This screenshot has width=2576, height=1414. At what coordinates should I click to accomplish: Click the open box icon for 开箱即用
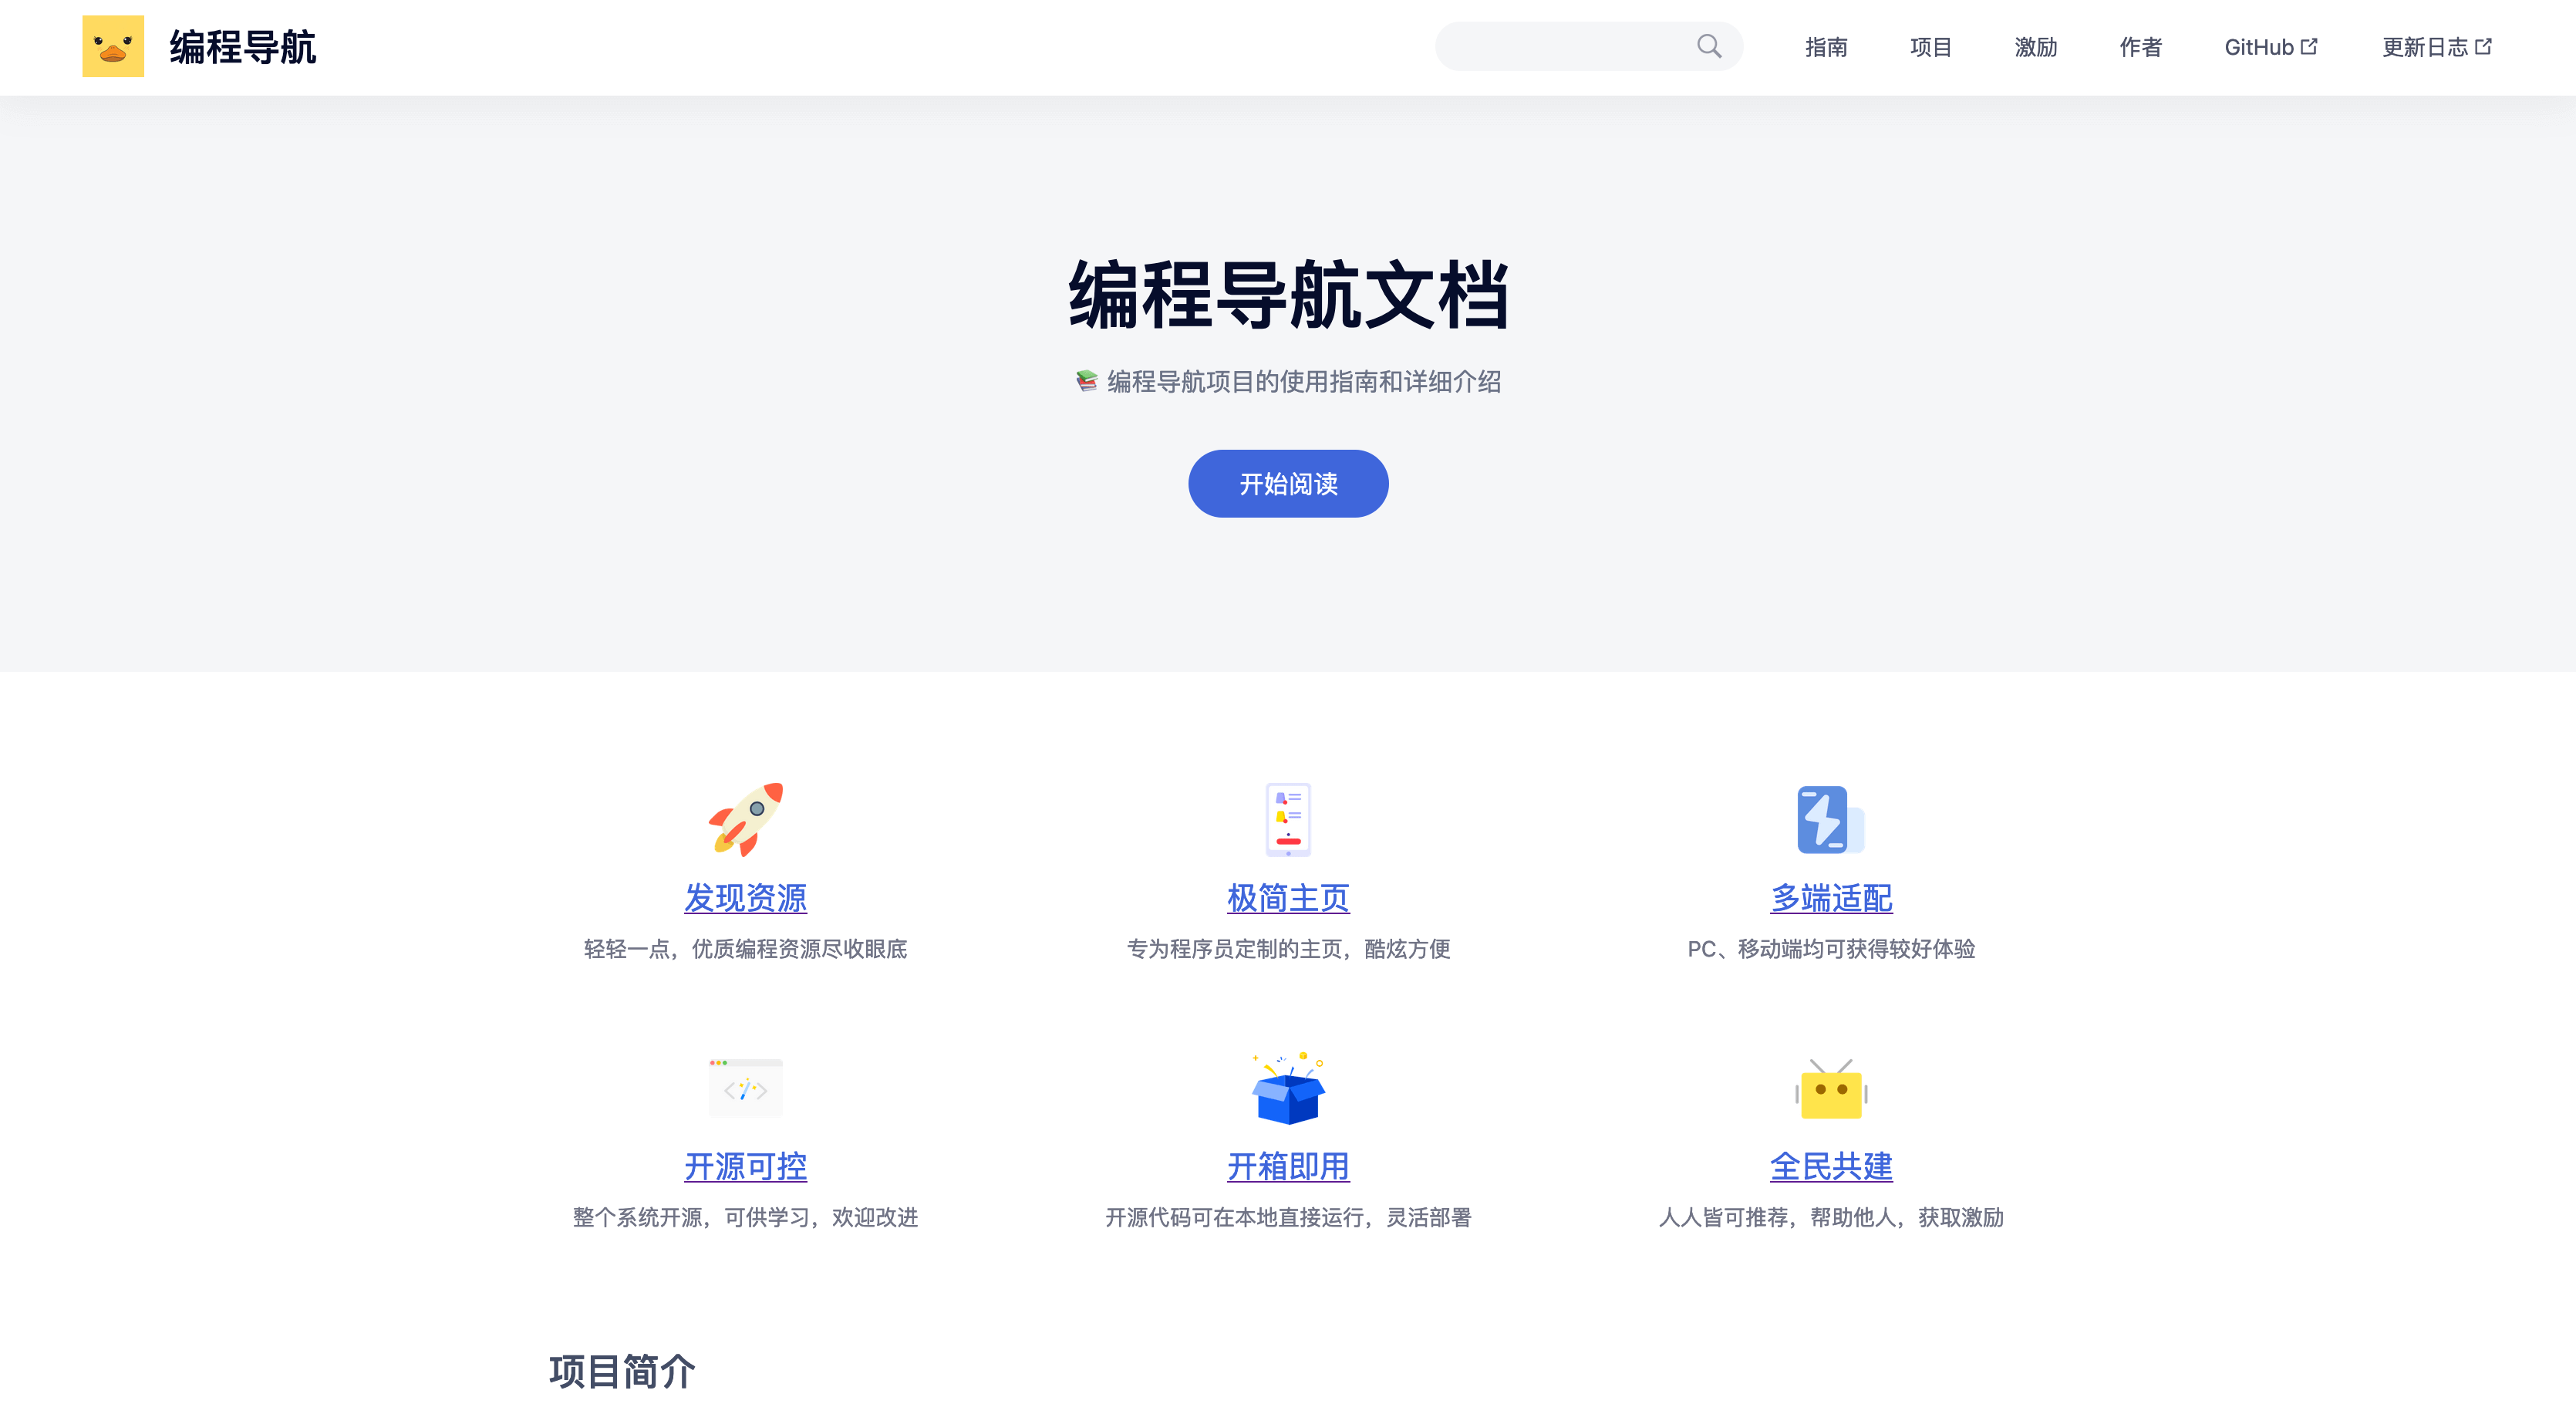[1288, 1088]
